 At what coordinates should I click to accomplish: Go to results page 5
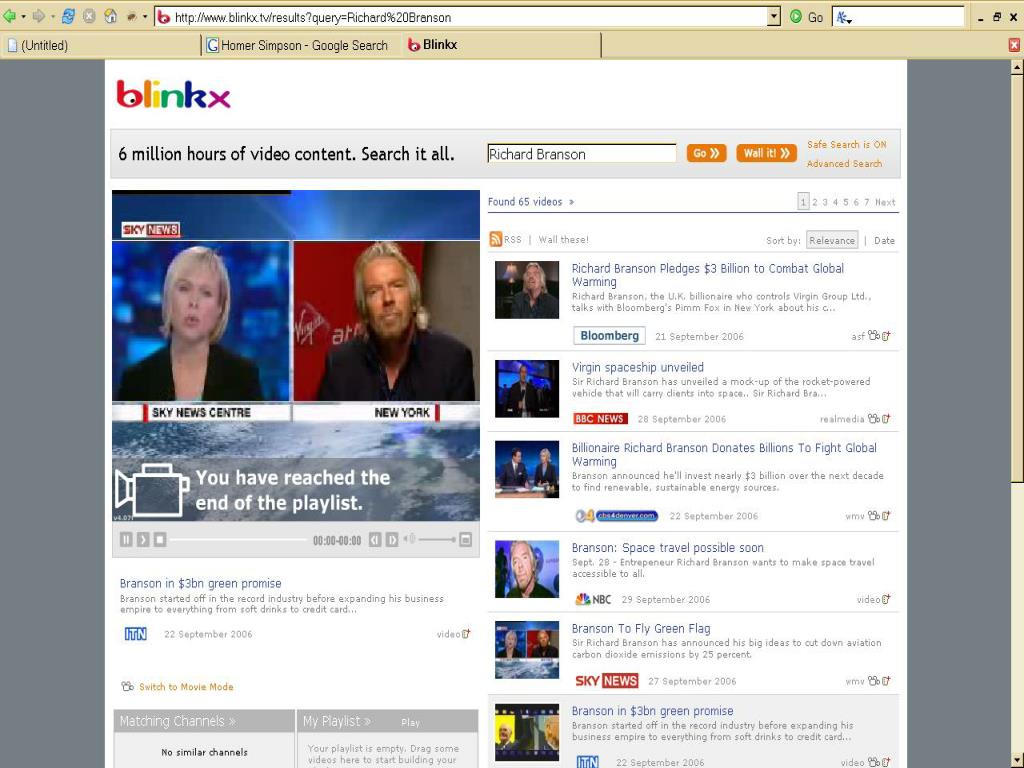tap(846, 202)
